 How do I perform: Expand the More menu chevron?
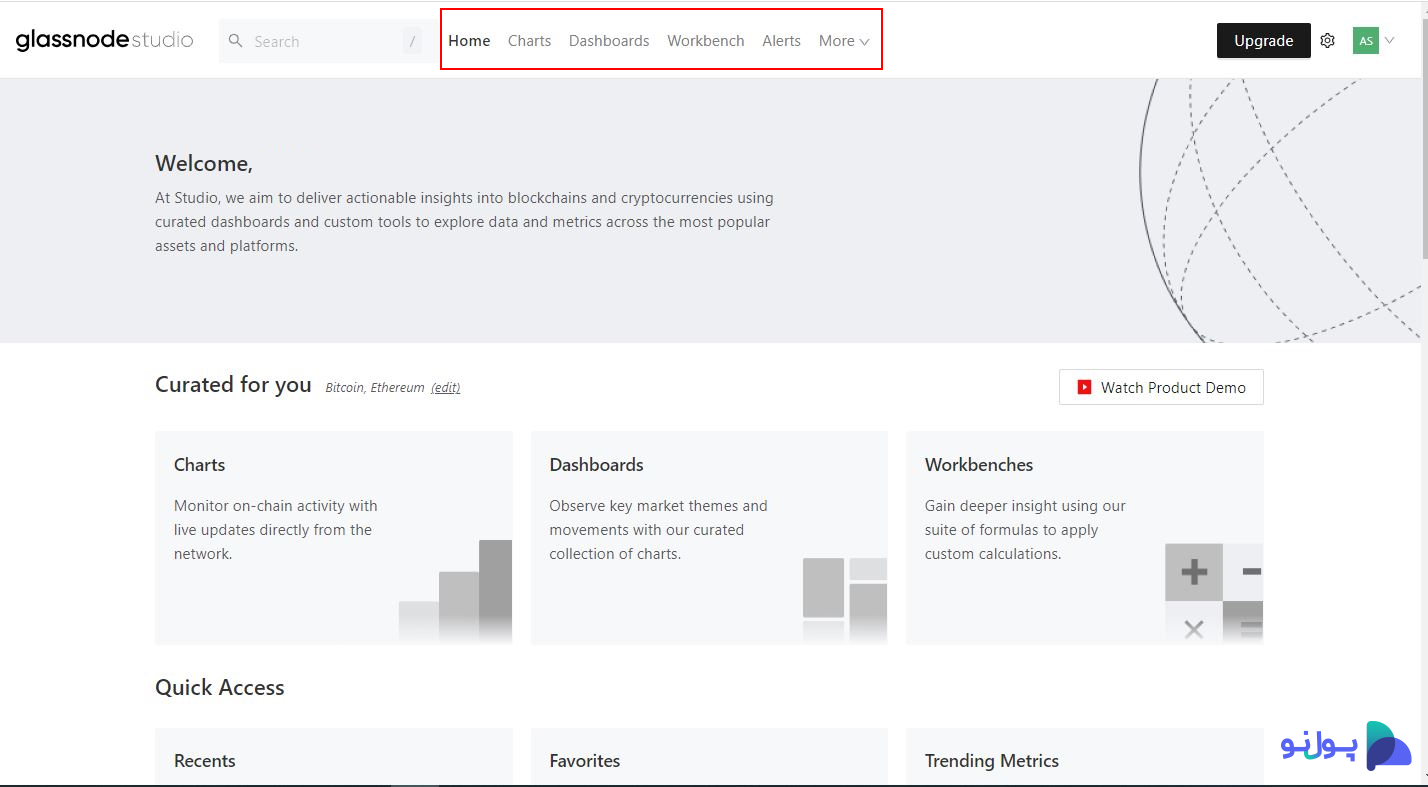tap(864, 42)
